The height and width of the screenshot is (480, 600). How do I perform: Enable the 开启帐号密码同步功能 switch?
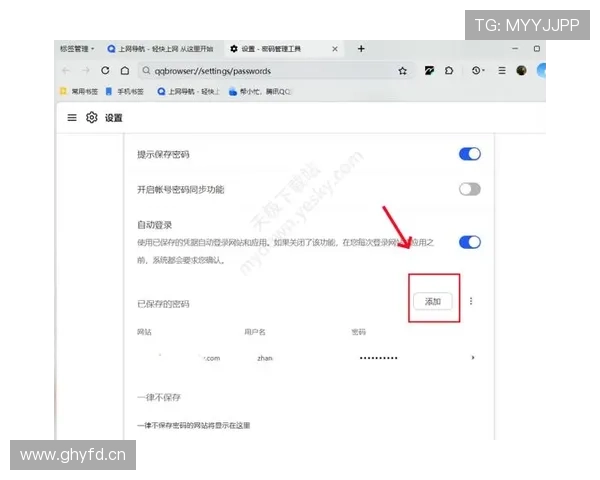pyautogui.click(x=470, y=189)
